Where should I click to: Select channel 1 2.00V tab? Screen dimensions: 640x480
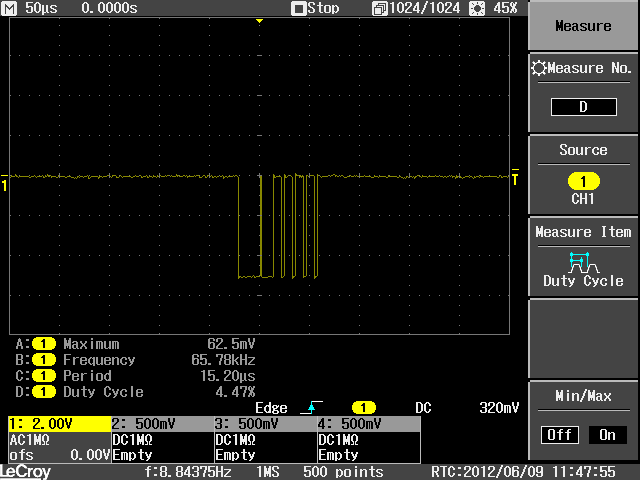[60, 424]
